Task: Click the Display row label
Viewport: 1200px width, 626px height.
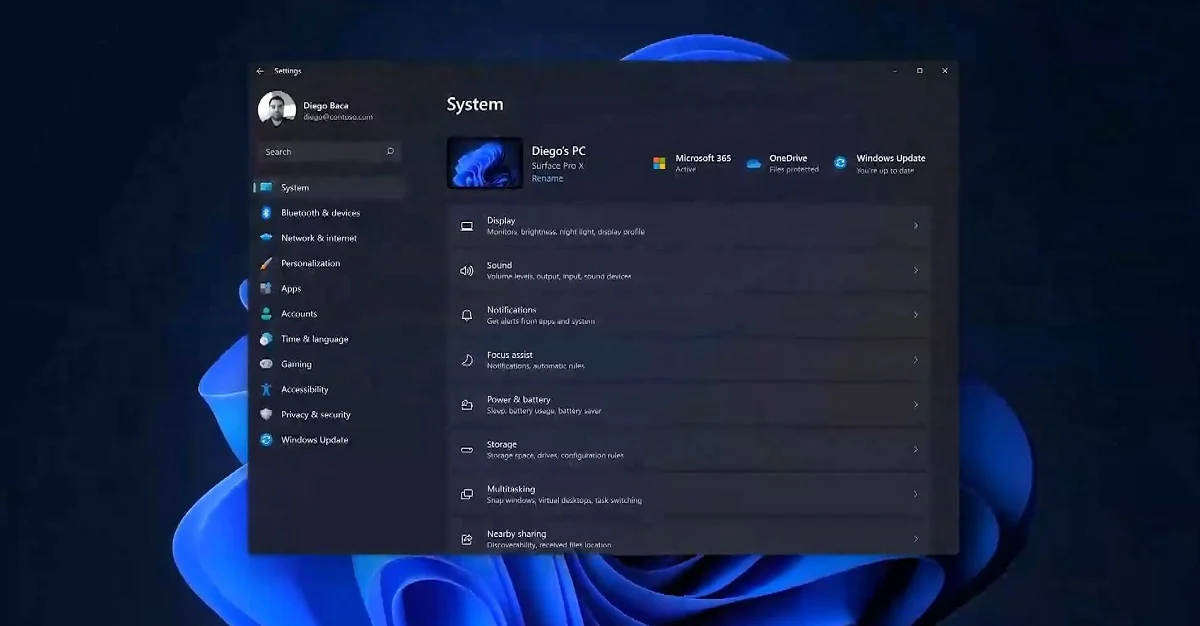Action: 501,220
